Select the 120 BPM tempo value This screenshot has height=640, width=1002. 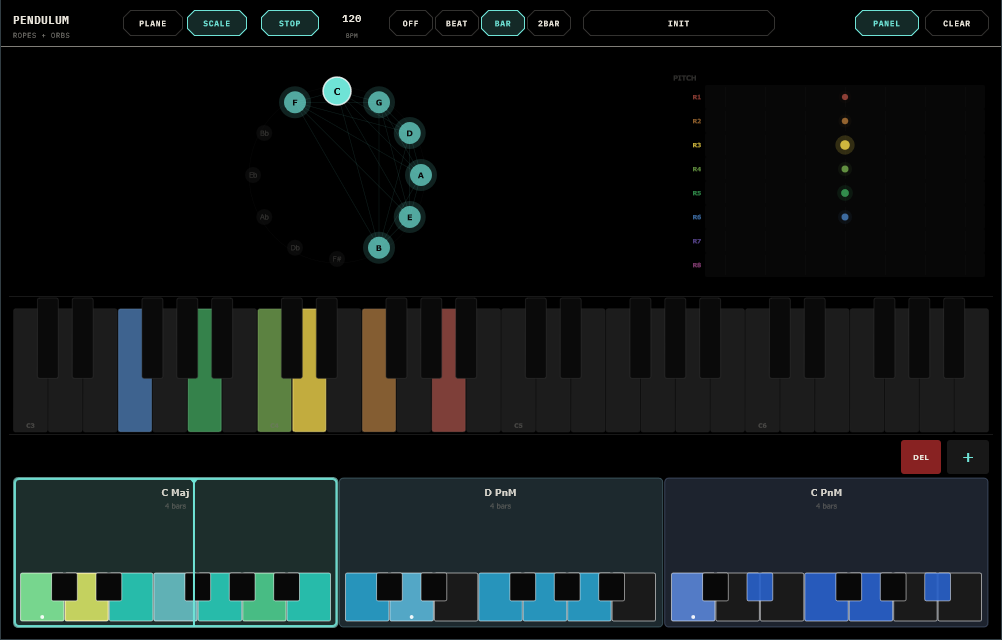(x=351, y=19)
